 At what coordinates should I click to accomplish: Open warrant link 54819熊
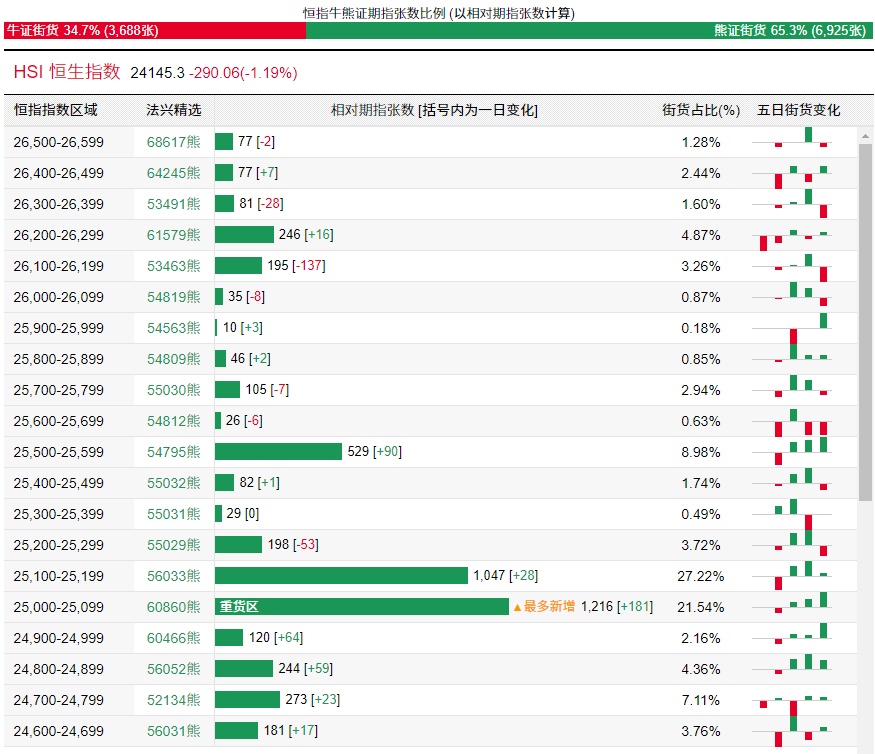[x=174, y=297]
